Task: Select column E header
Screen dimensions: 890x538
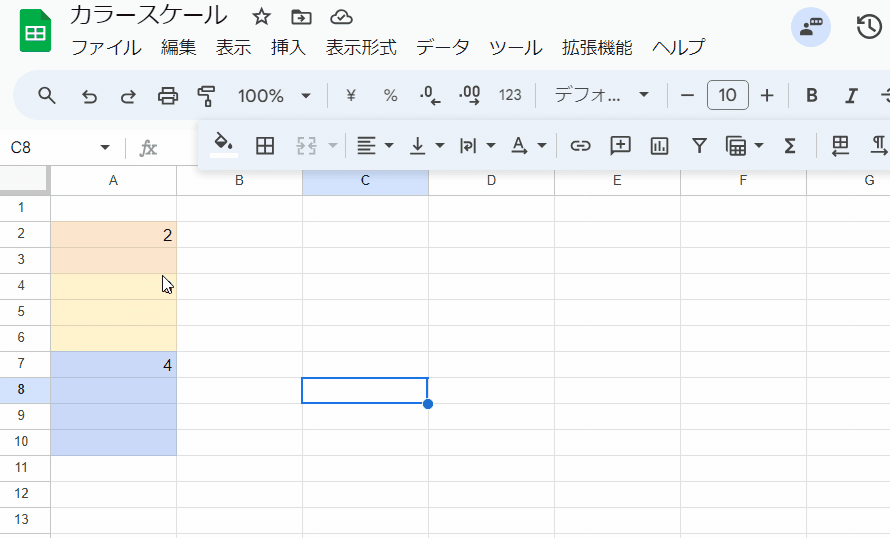Action: (x=617, y=180)
